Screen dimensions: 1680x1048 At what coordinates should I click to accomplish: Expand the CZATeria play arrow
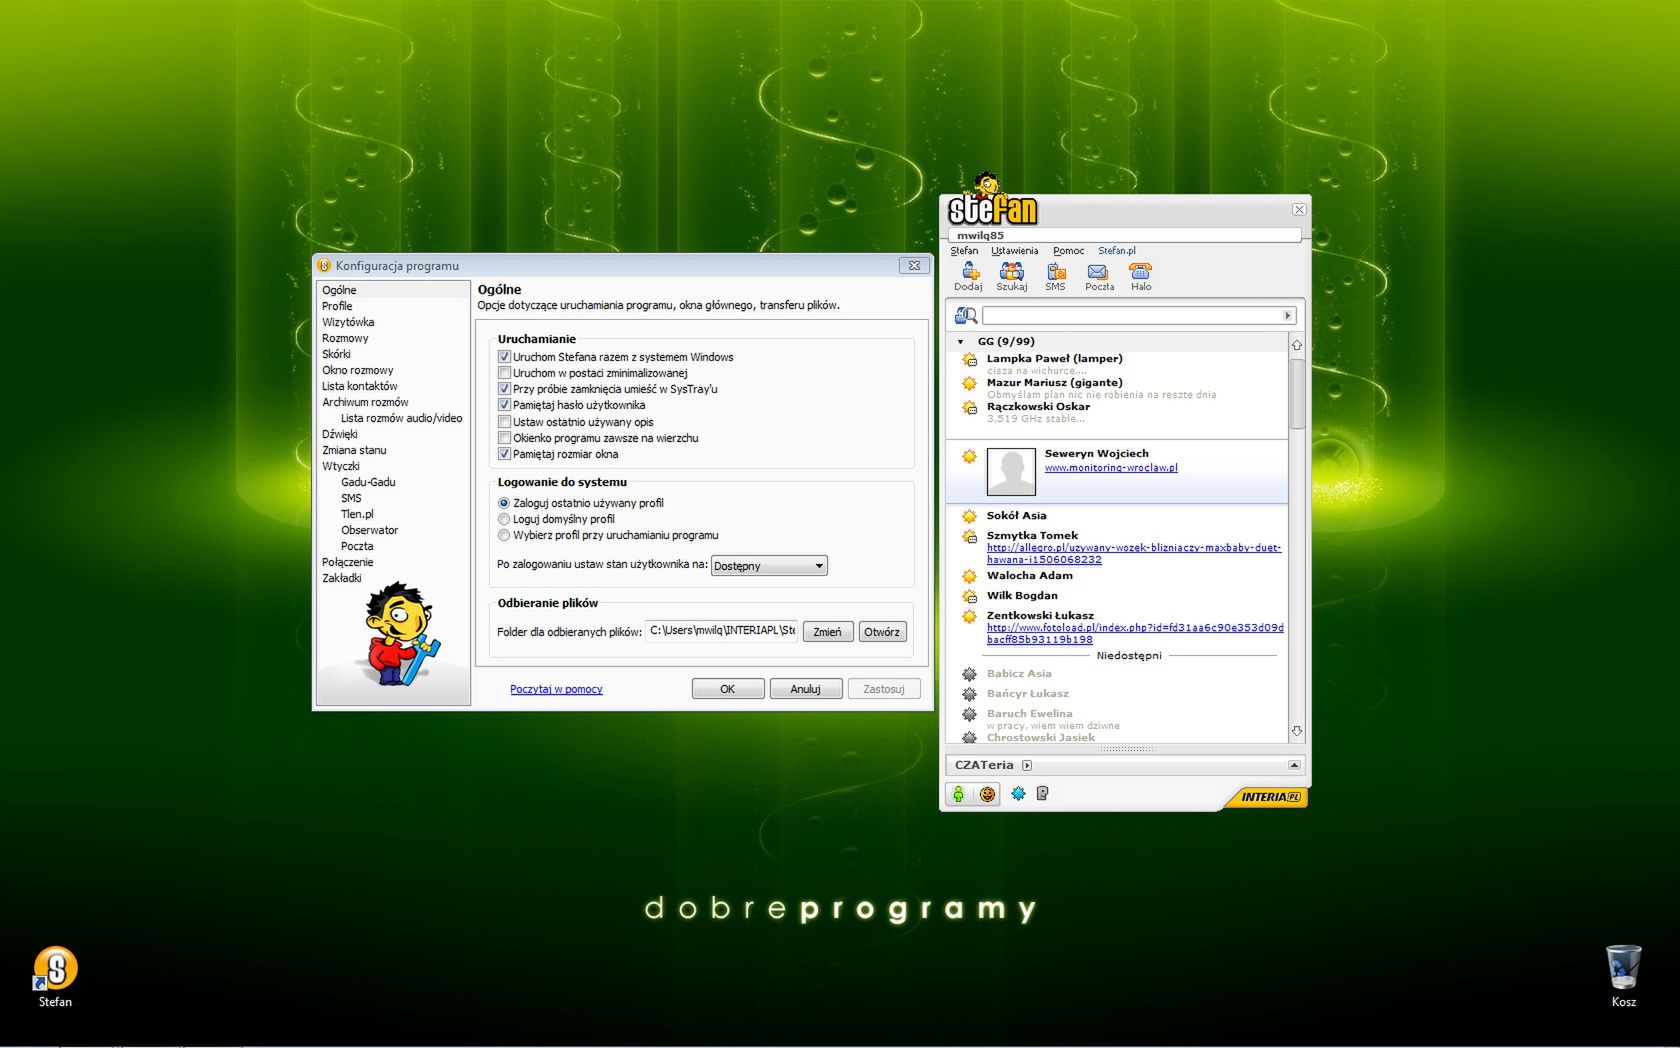1027,766
